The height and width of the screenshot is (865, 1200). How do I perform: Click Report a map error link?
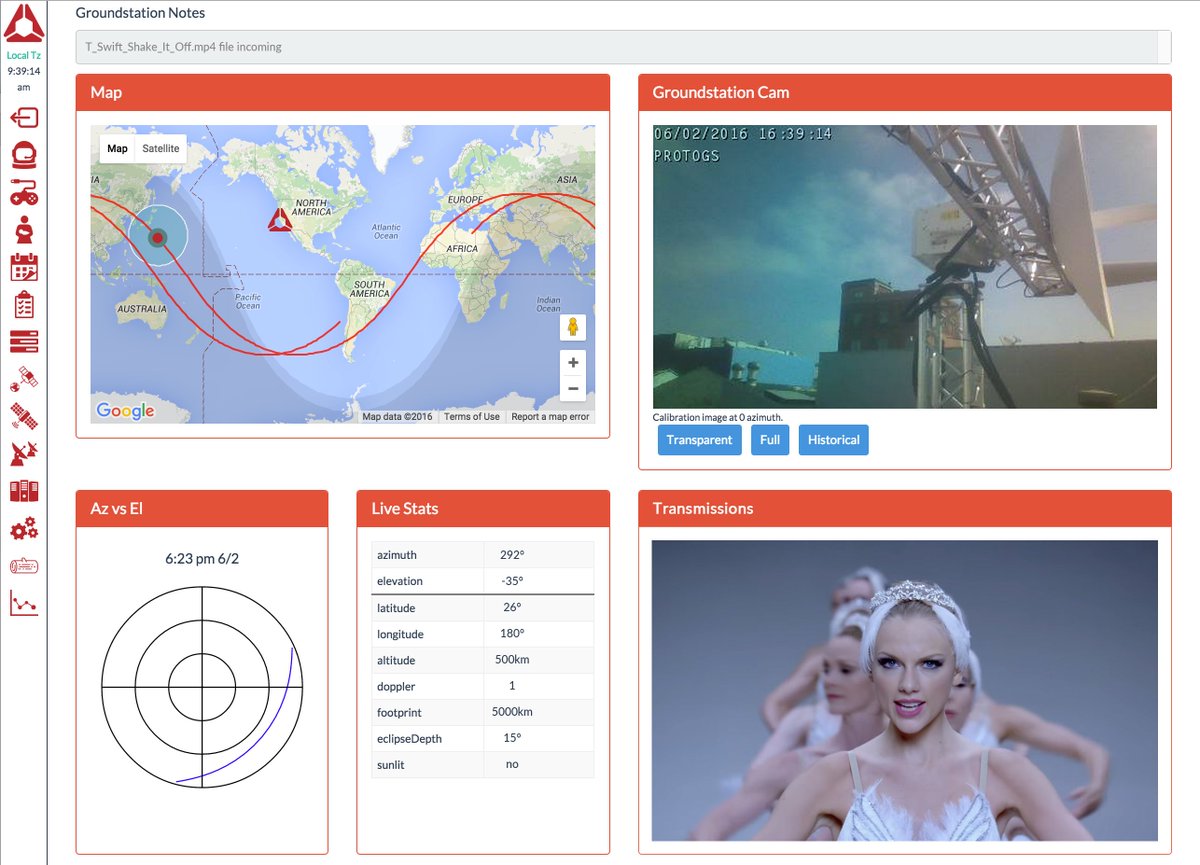click(x=551, y=417)
